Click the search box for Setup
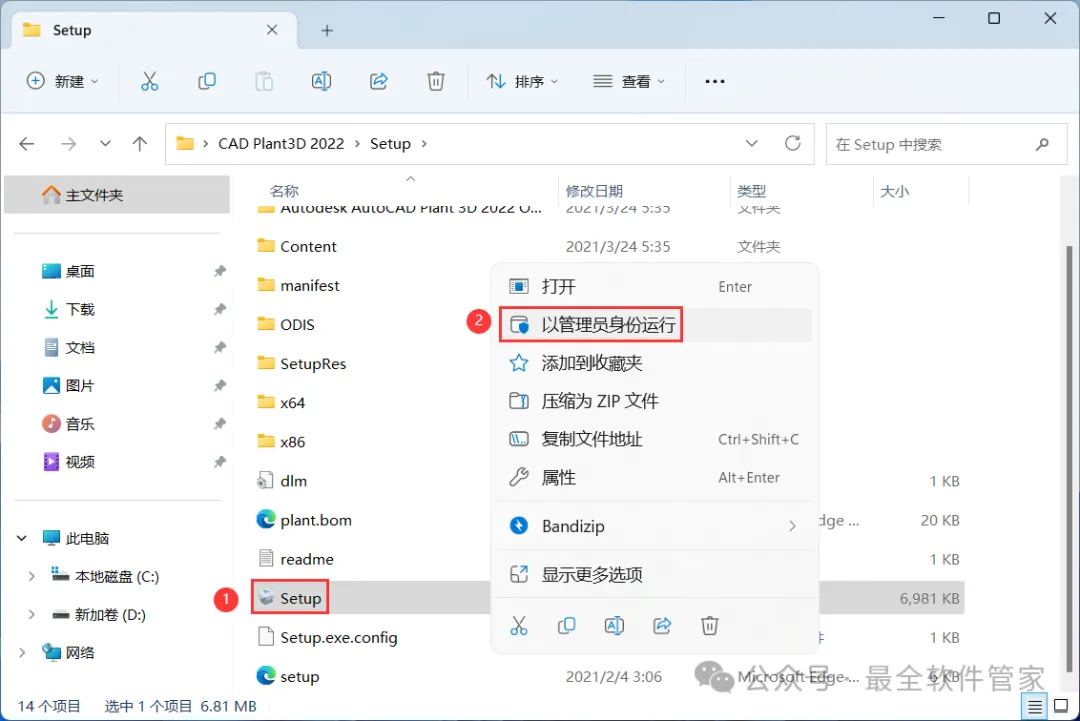This screenshot has width=1080, height=721. pyautogui.click(x=946, y=144)
